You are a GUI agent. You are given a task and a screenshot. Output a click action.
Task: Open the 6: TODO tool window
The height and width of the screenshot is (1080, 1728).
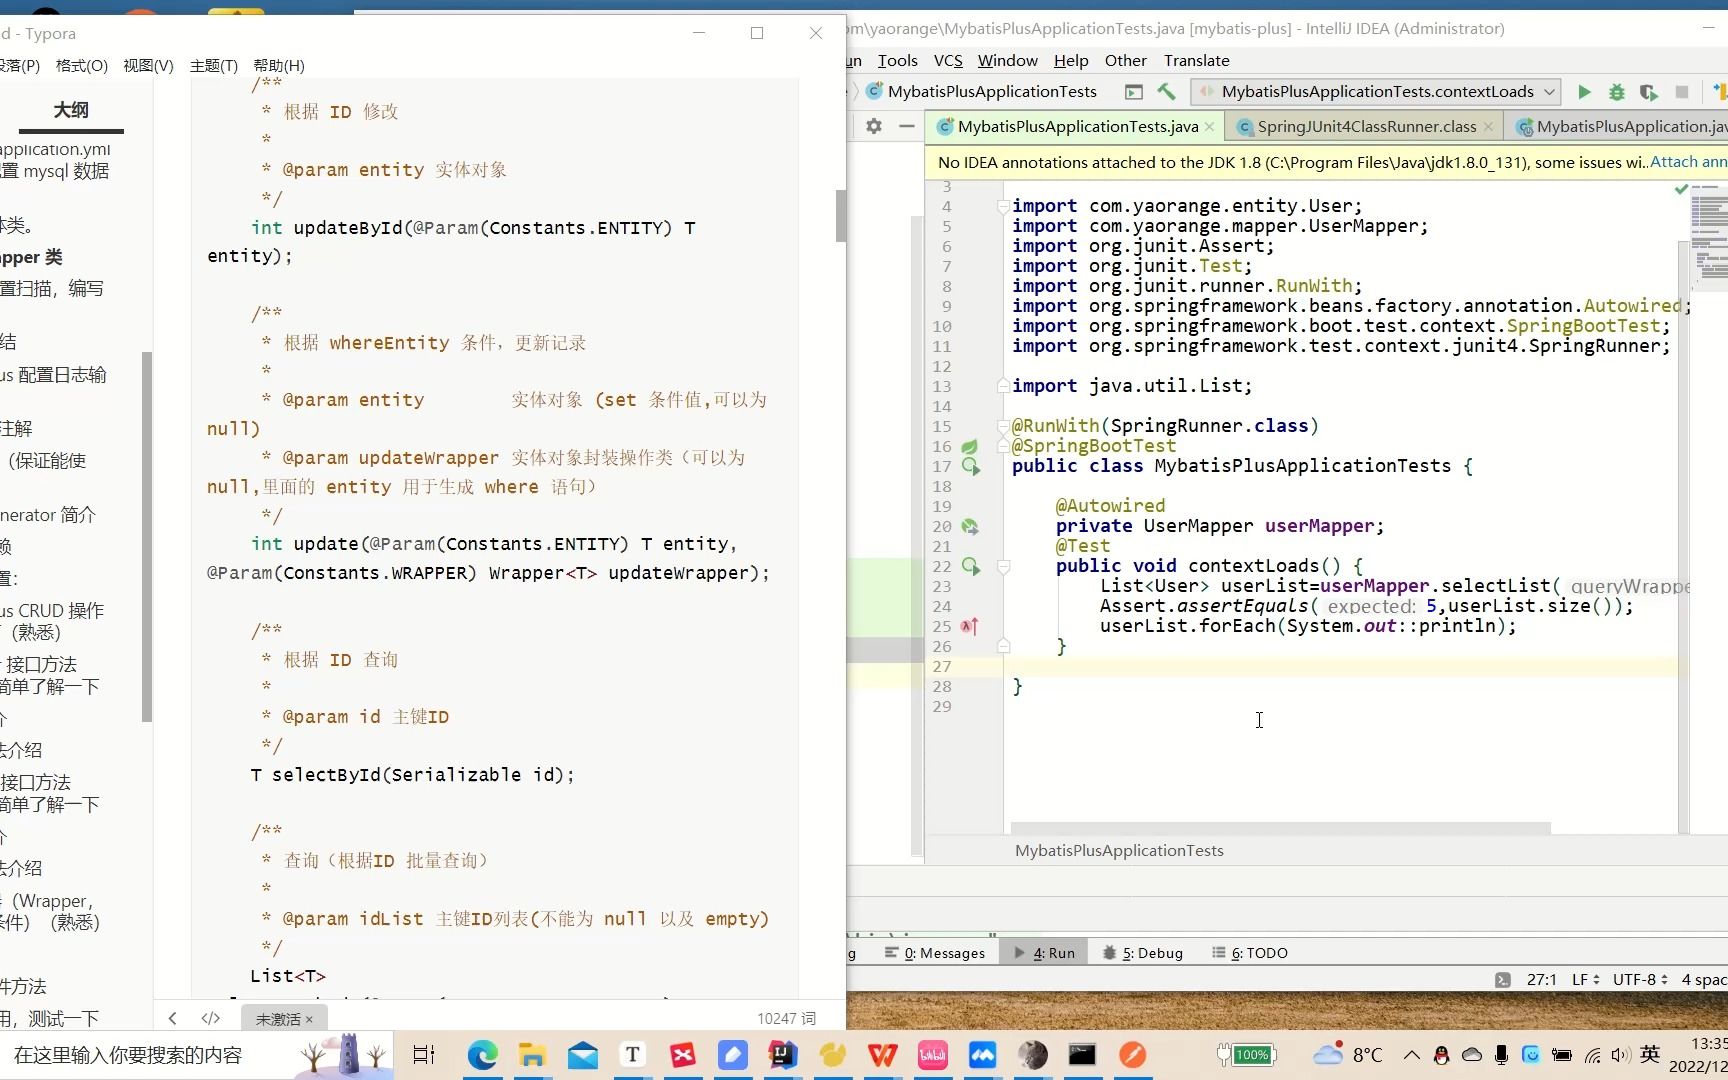coord(1250,953)
